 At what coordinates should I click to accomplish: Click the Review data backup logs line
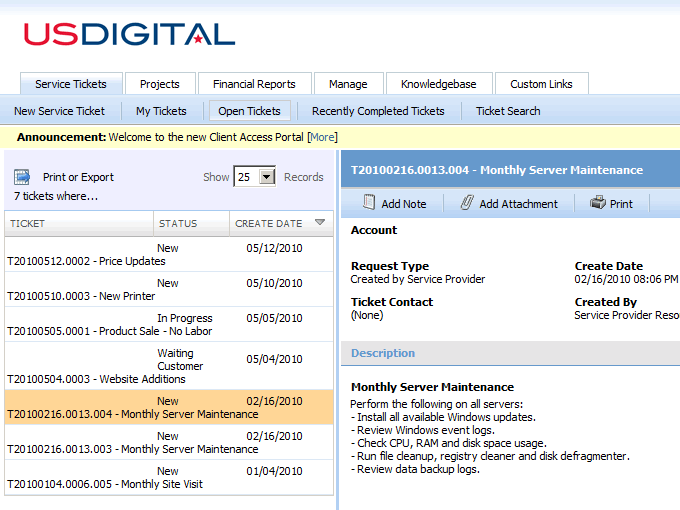[x=415, y=469]
